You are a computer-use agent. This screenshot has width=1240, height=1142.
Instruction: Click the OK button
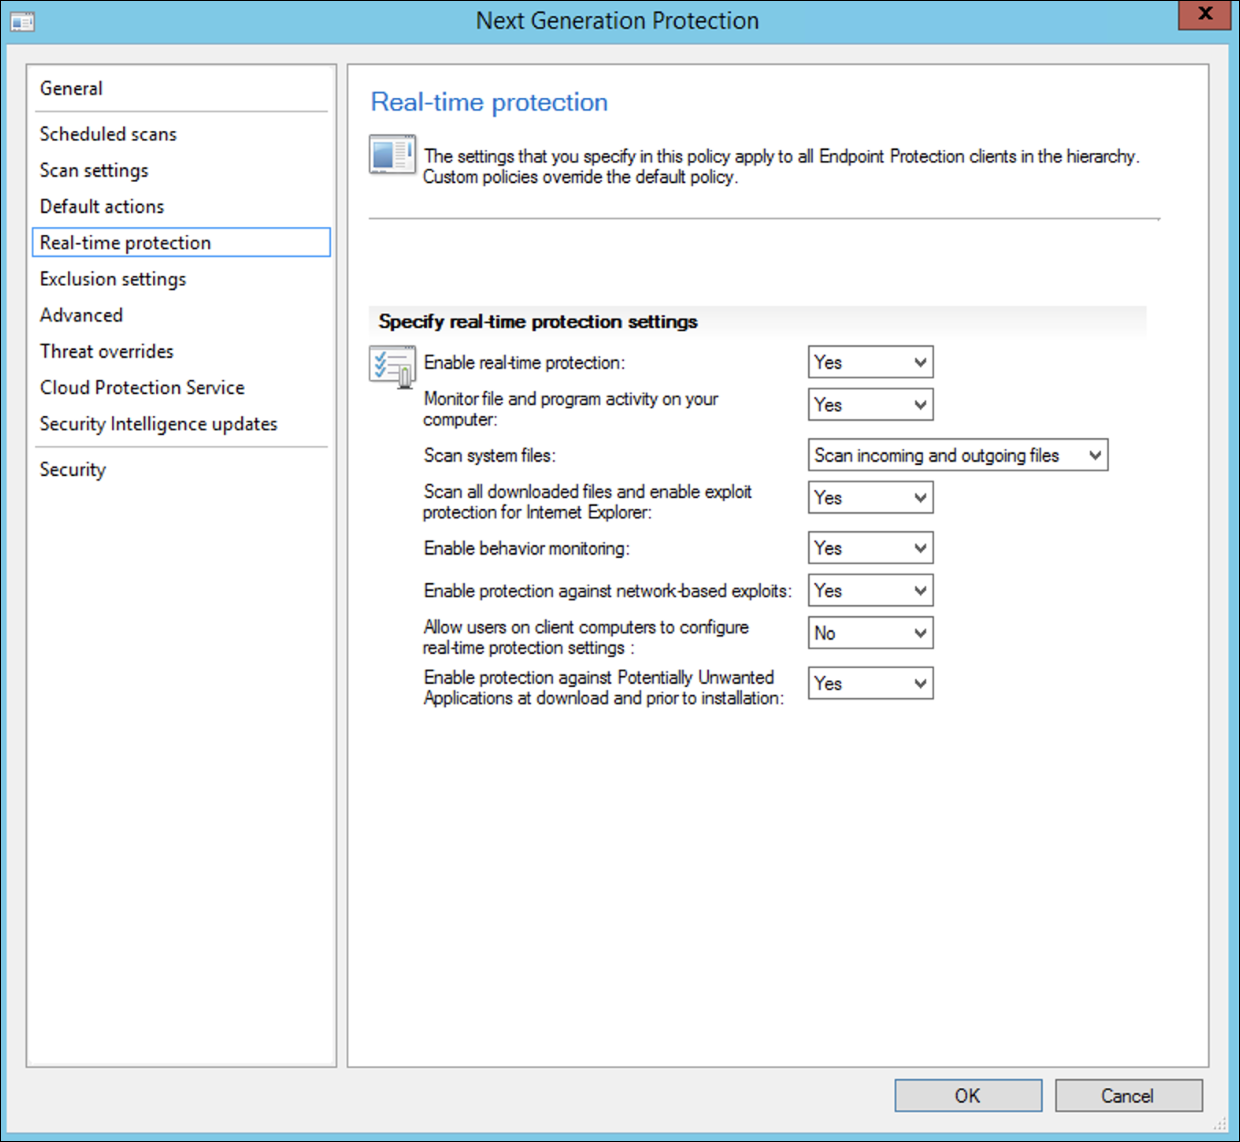[x=967, y=1096]
